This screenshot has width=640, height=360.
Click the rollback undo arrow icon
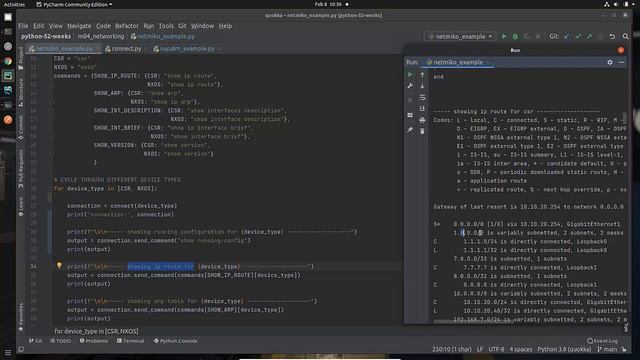coord(612,36)
